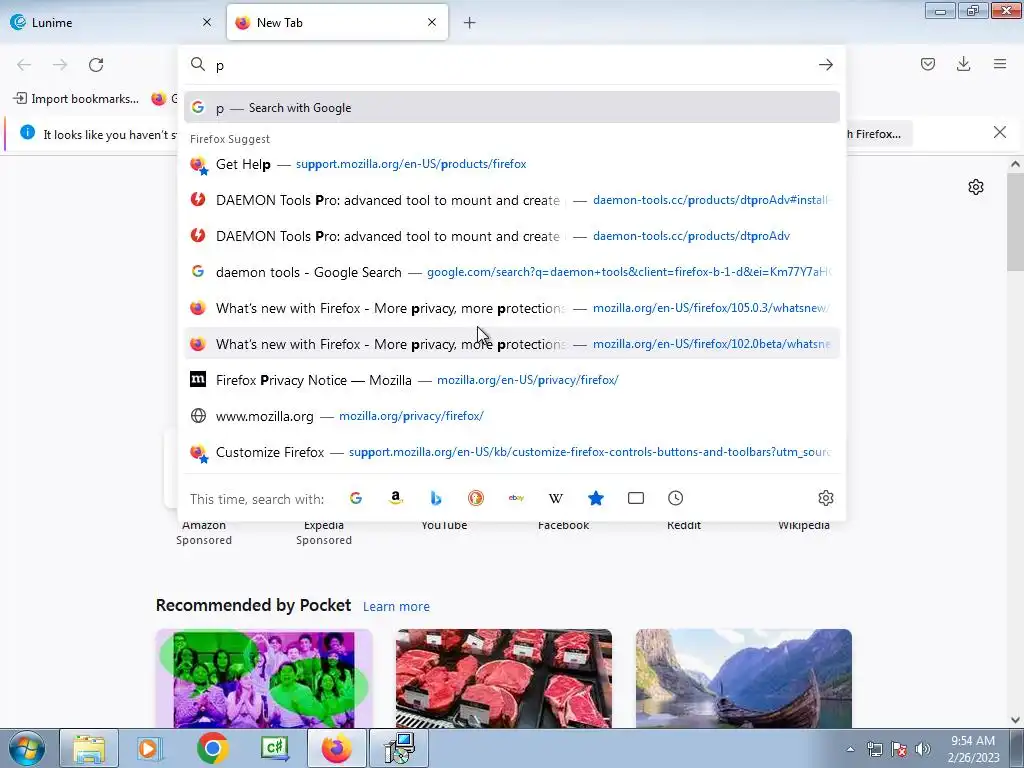This screenshot has width=1024, height=768.
Task: Open Windows Explorer from the taskbar
Action: pos(89,748)
